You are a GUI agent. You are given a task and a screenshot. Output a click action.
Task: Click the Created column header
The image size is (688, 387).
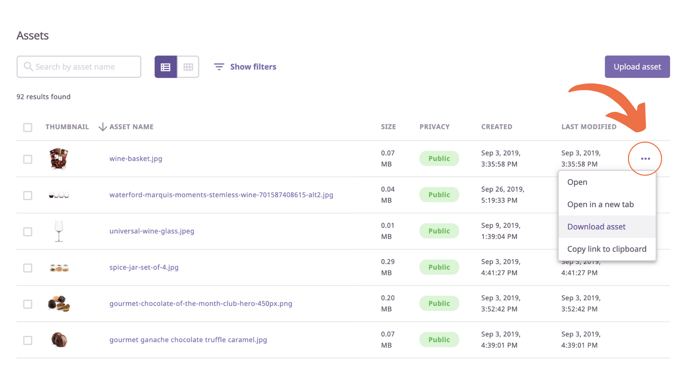pyautogui.click(x=497, y=127)
